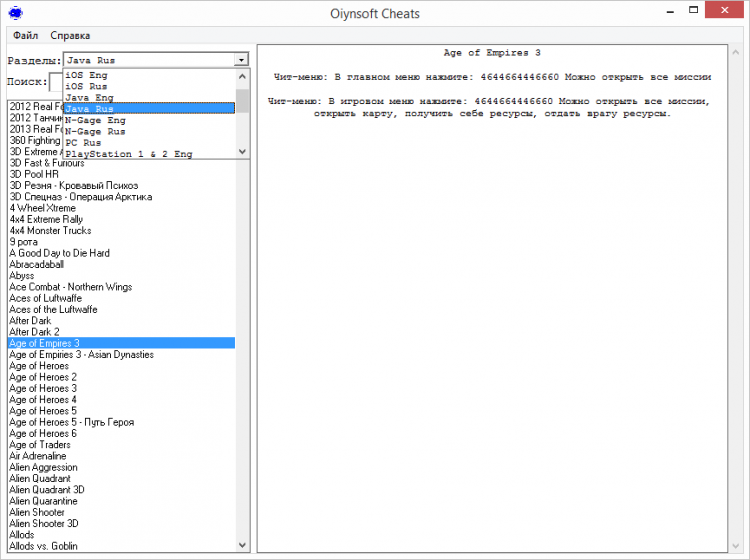Screen dimensions: 750x560
Task: Select Aces of Luftwaffe
Action: pos(122,298)
